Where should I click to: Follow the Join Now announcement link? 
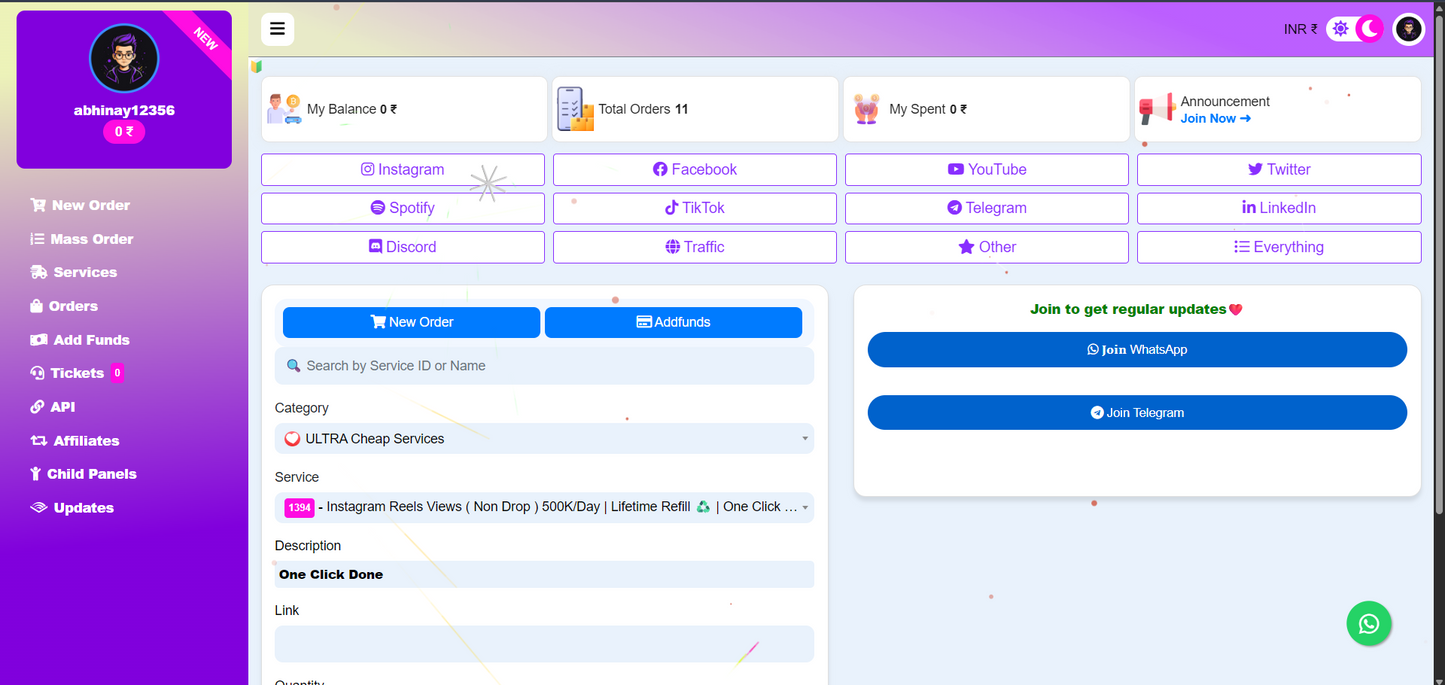coord(1215,118)
